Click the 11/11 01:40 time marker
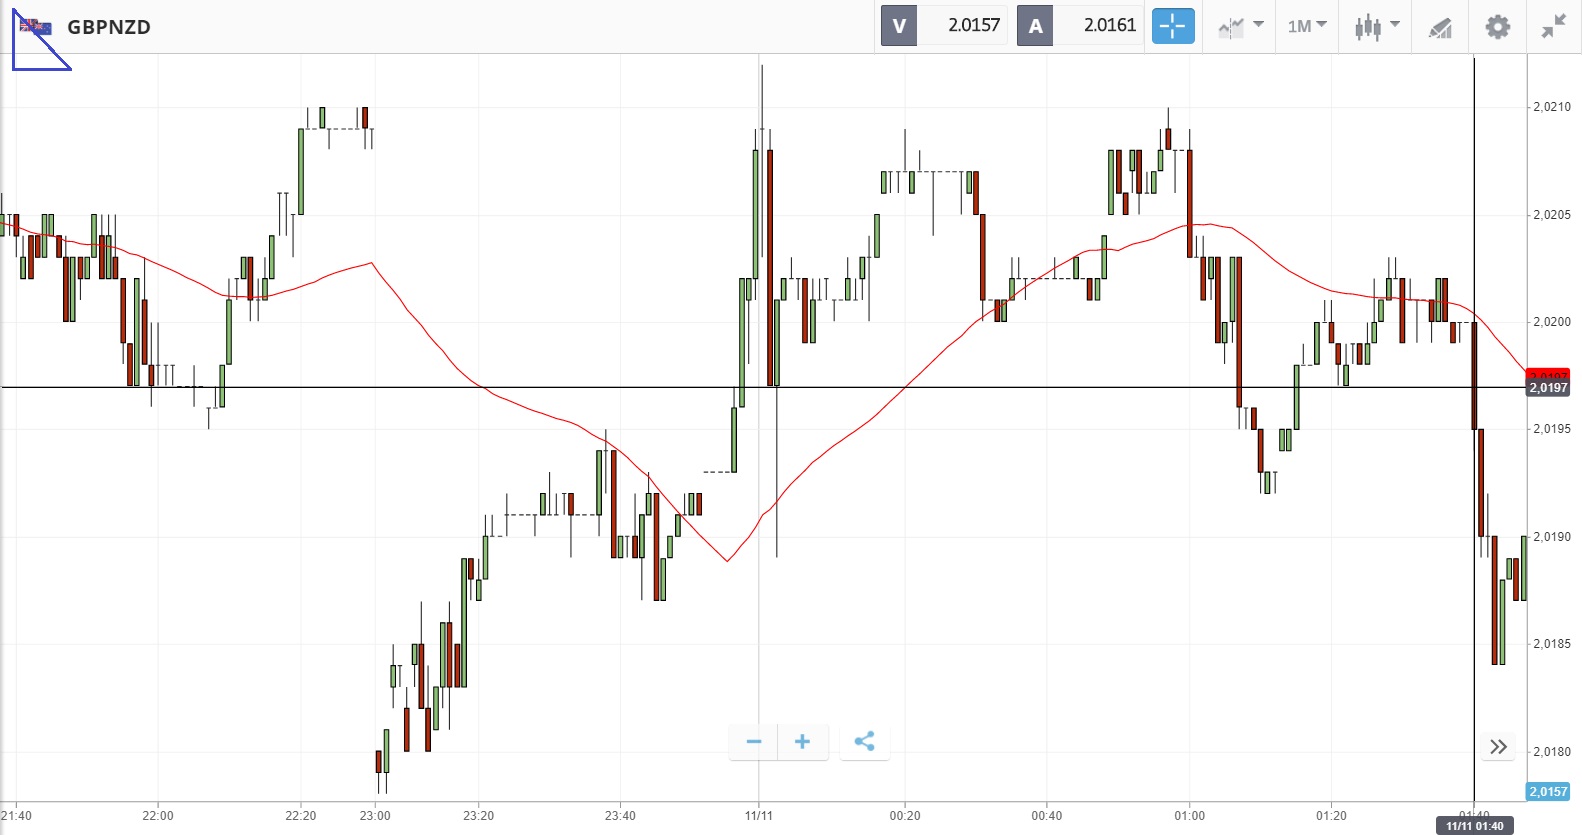The width and height of the screenshot is (1582, 835). tap(1474, 826)
